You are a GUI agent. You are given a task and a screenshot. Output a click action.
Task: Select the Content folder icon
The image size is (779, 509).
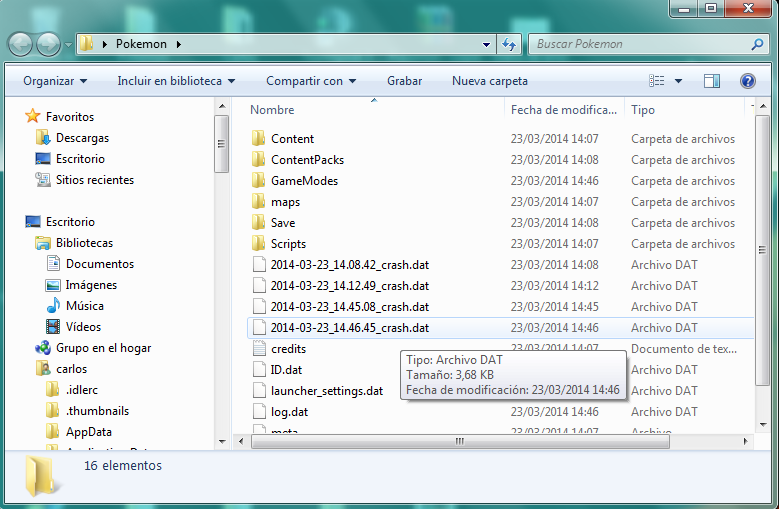[258, 138]
